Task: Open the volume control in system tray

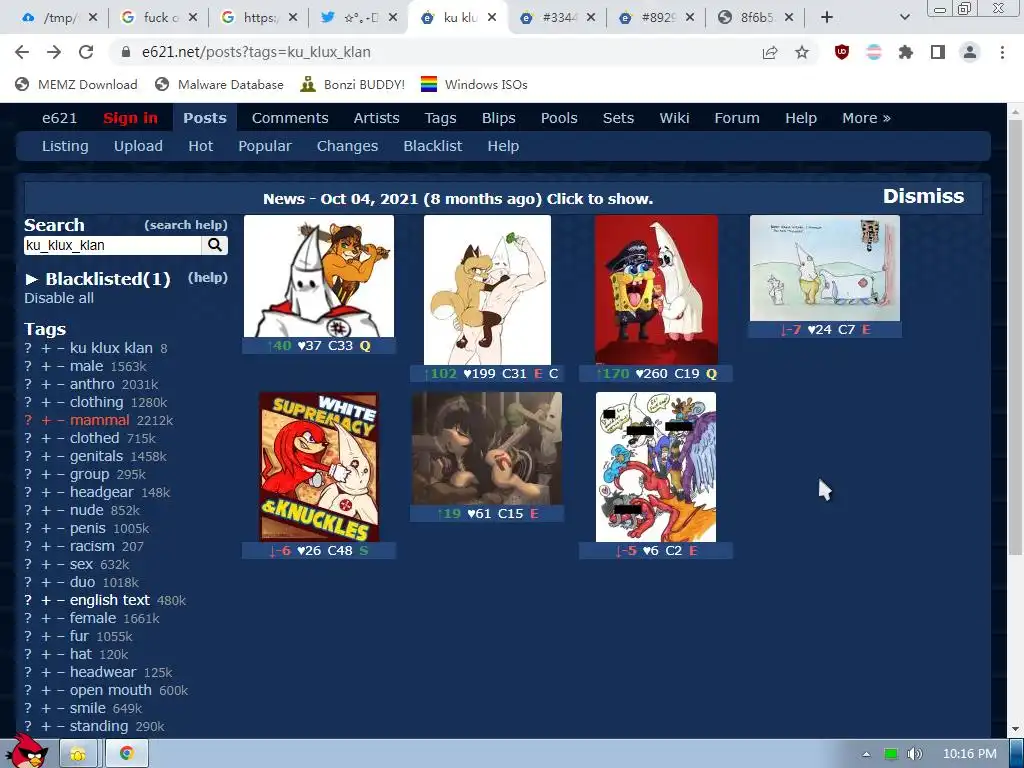Action: click(915, 754)
